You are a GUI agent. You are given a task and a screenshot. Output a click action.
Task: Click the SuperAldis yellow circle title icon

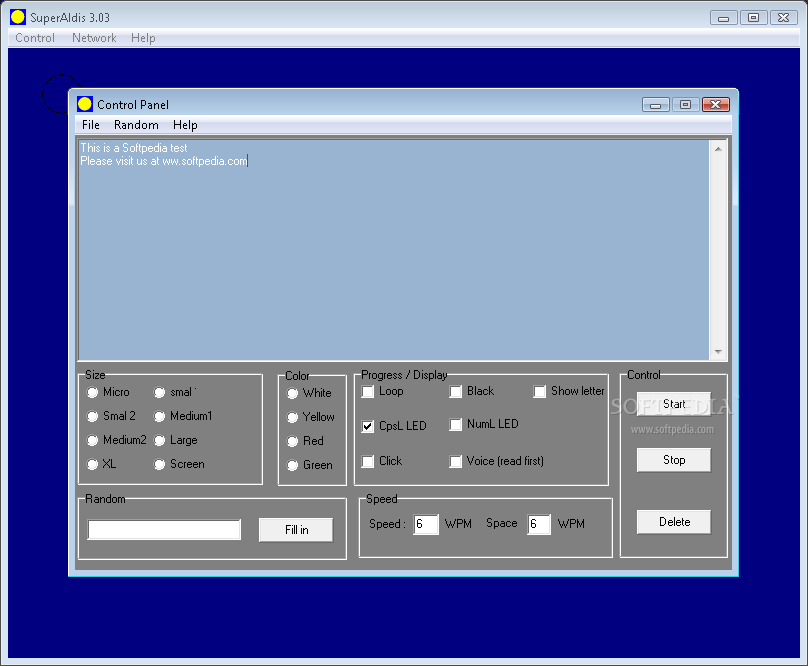(18, 17)
